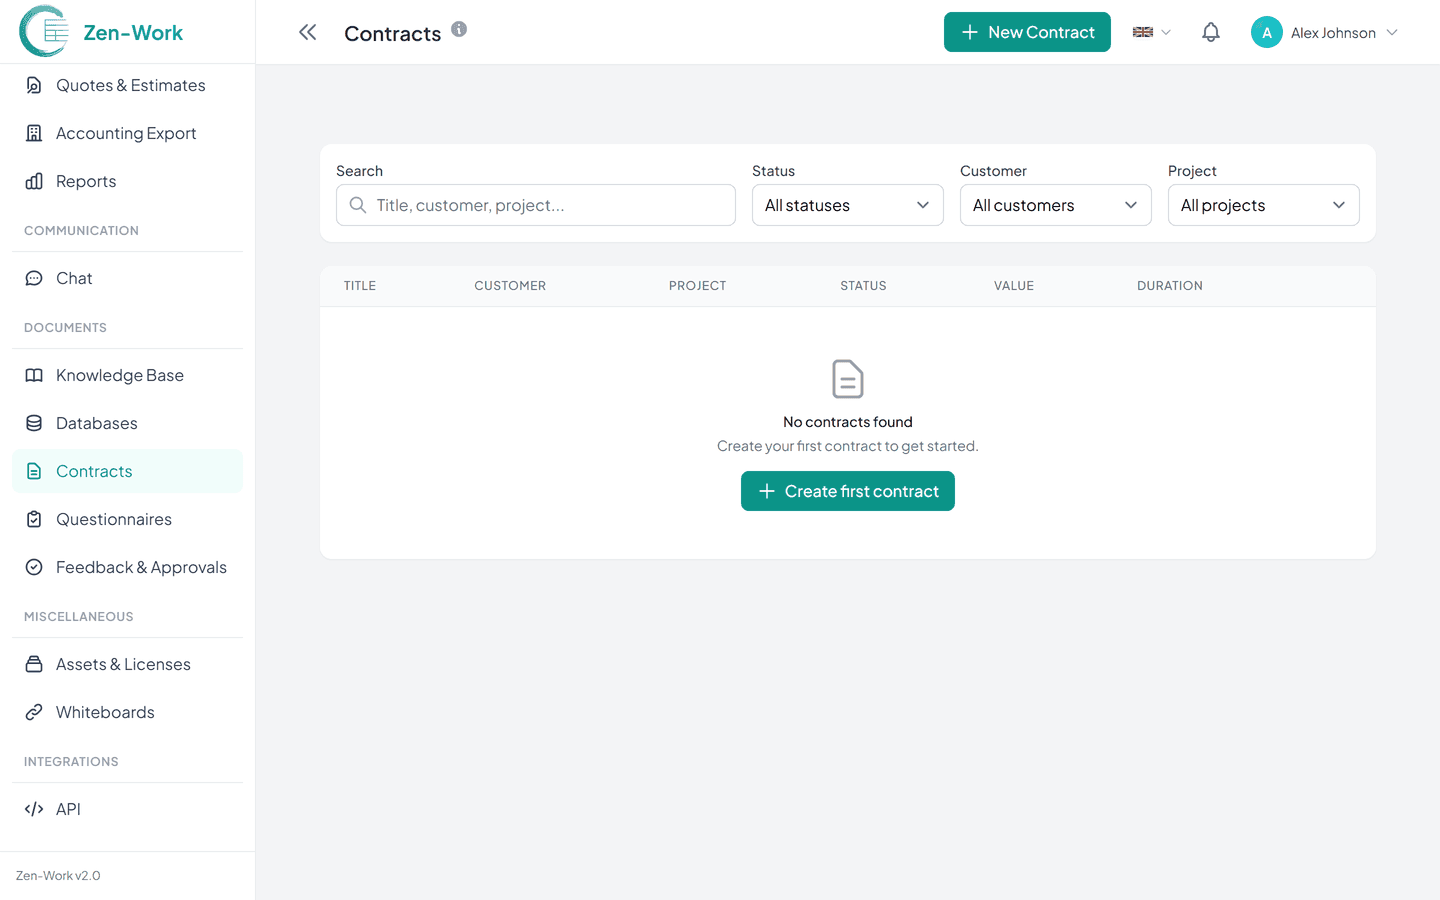This screenshot has height=900, width=1440.
Task: Click the API code brackets icon
Action: (x=34, y=809)
